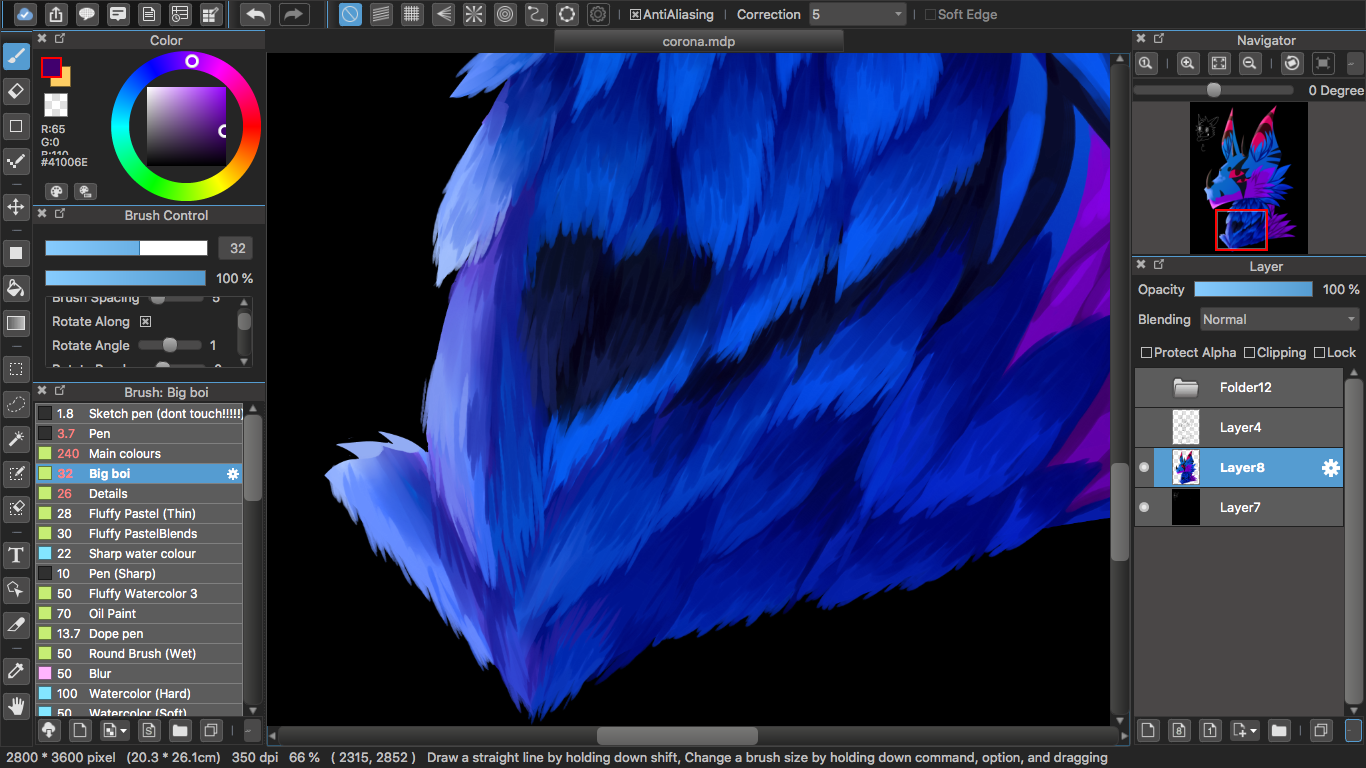Show Layer4 by its visibility toggle

pyautogui.click(x=1144, y=428)
